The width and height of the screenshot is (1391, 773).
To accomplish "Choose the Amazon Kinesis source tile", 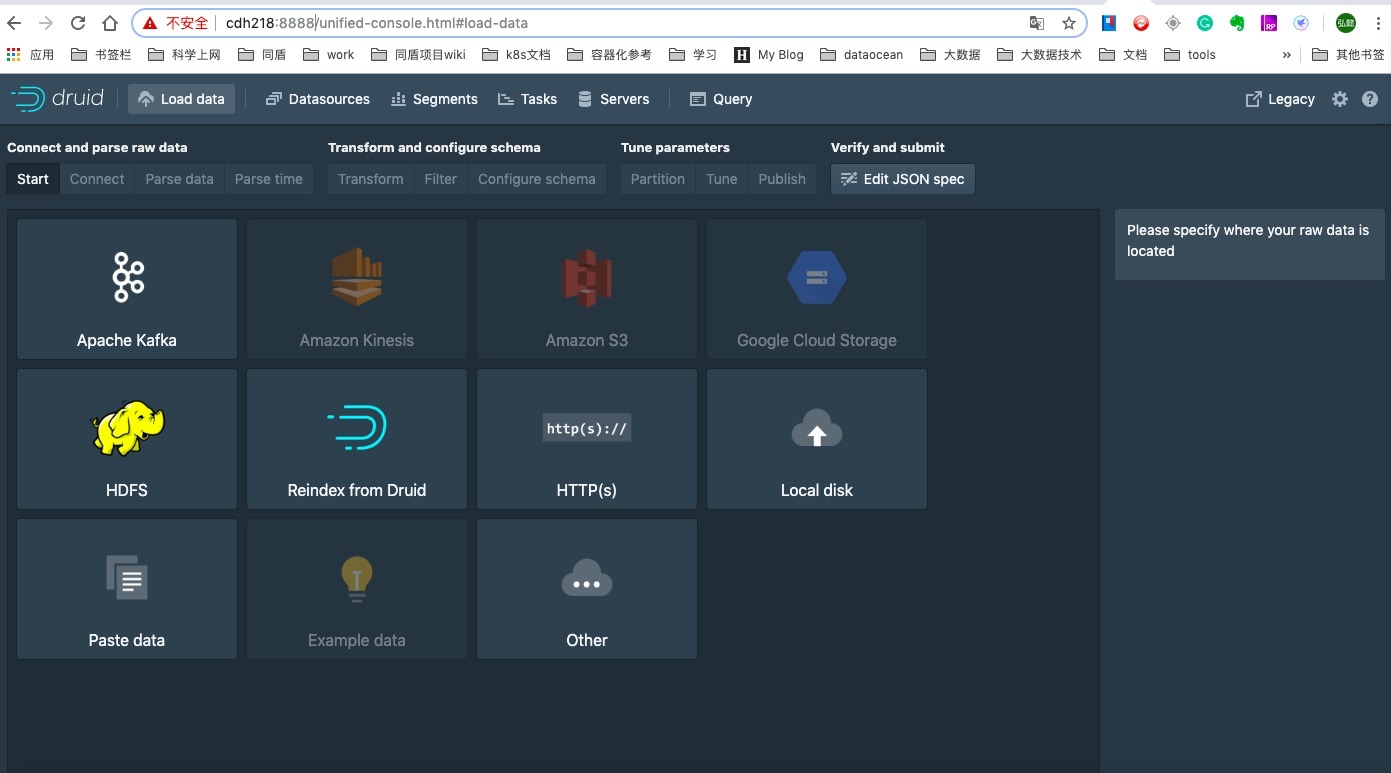I will coord(357,289).
